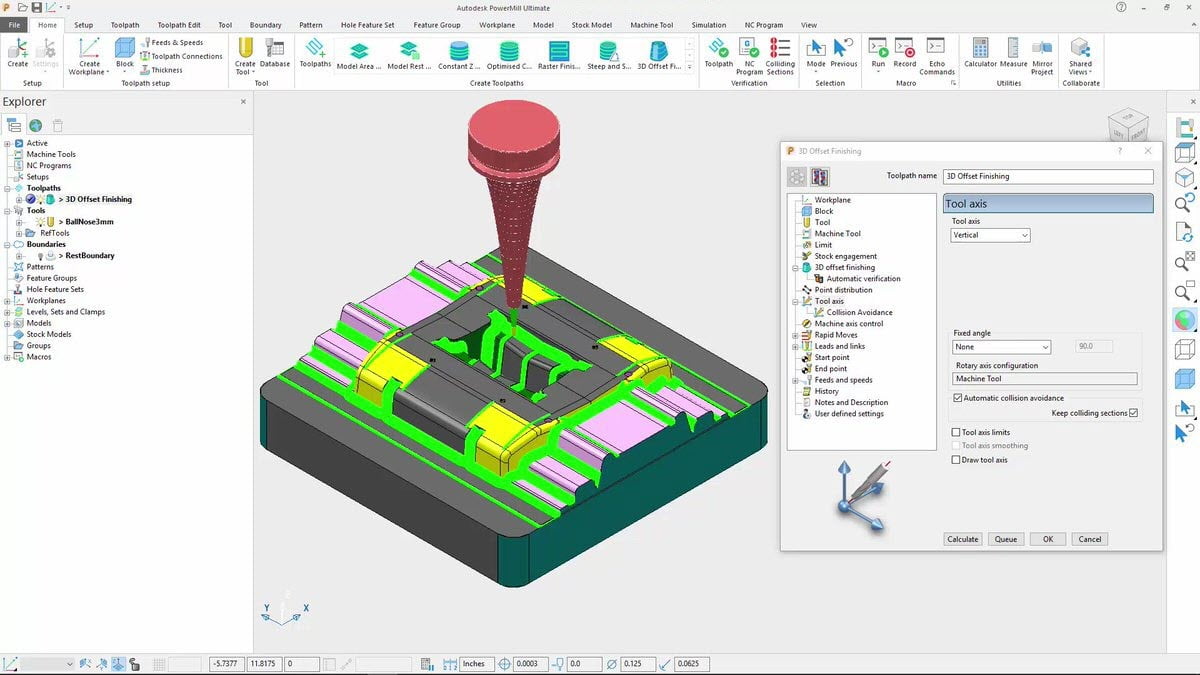Click the Previous selection icon
The height and width of the screenshot is (675, 1200).
click(844, 53)
